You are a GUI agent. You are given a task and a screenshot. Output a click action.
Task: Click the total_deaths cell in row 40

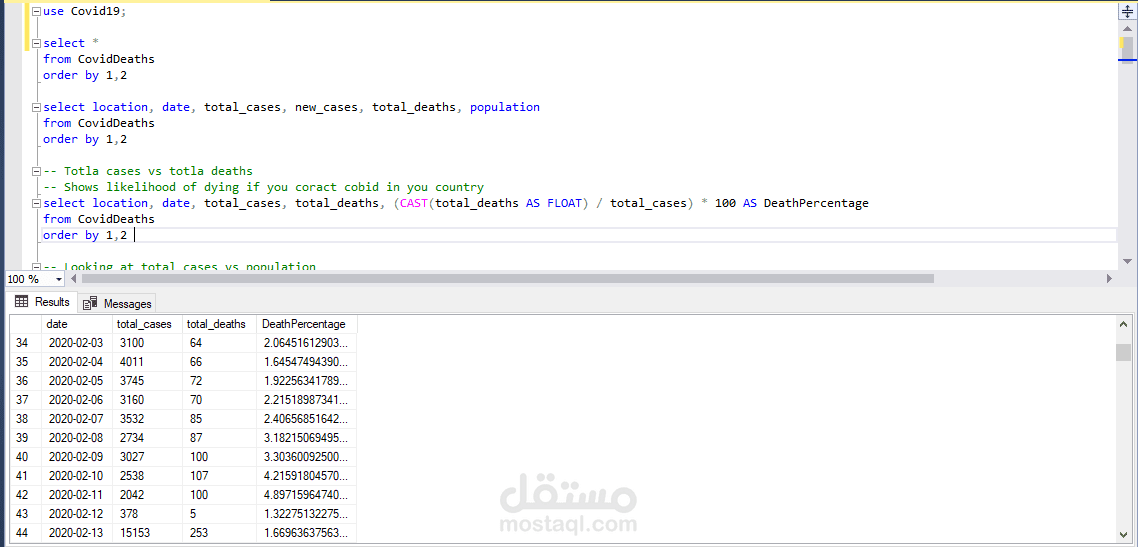point(219,456)
